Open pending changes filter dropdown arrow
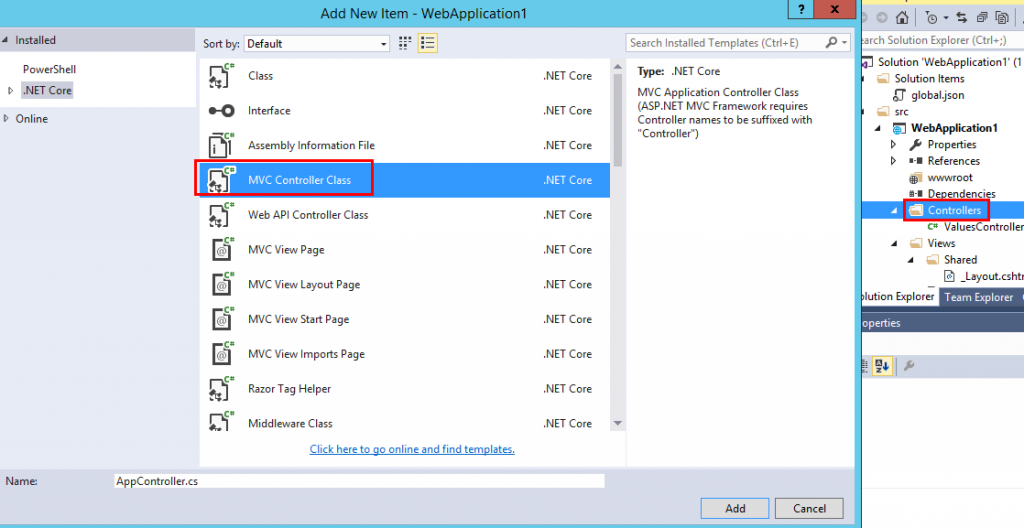This screenshot has height=528, width=1024. 946,18
